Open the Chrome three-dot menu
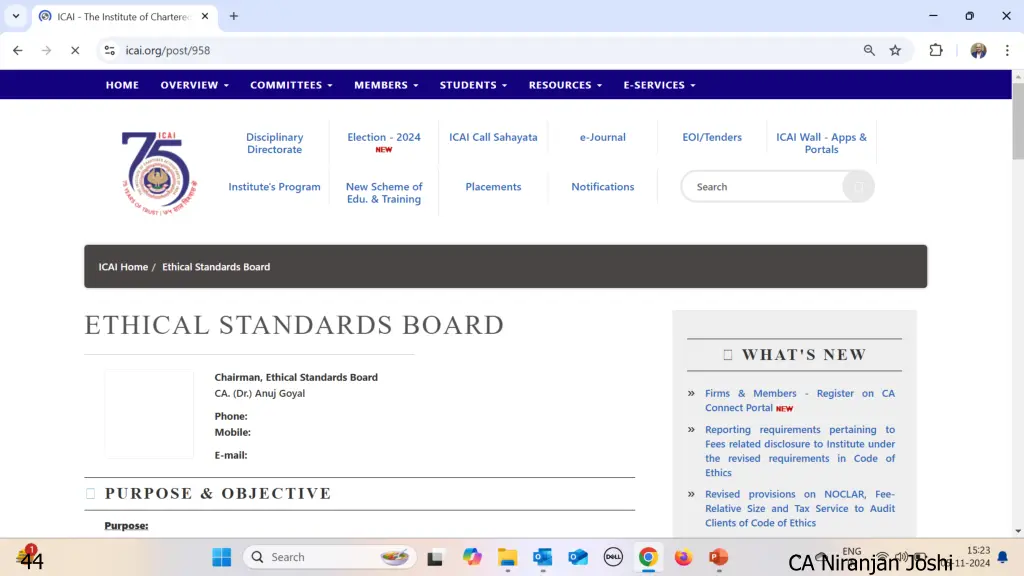Screen dimensions: 1024x576 (x=1007, y=50)
